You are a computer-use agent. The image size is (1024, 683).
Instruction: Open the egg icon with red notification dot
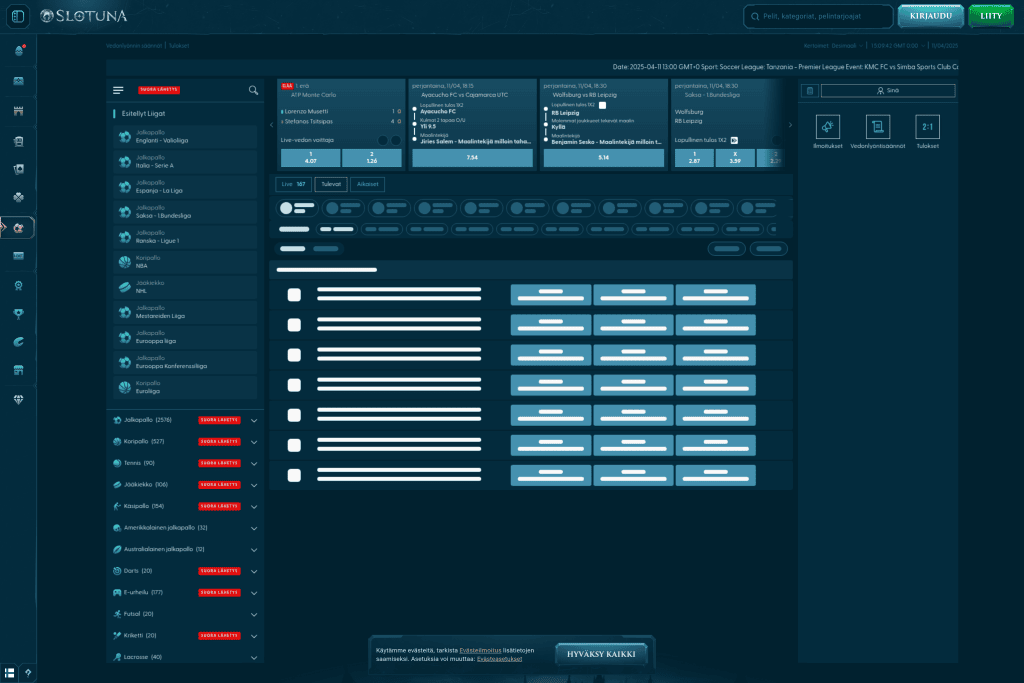pyautogui.click(x=19, y=50)
